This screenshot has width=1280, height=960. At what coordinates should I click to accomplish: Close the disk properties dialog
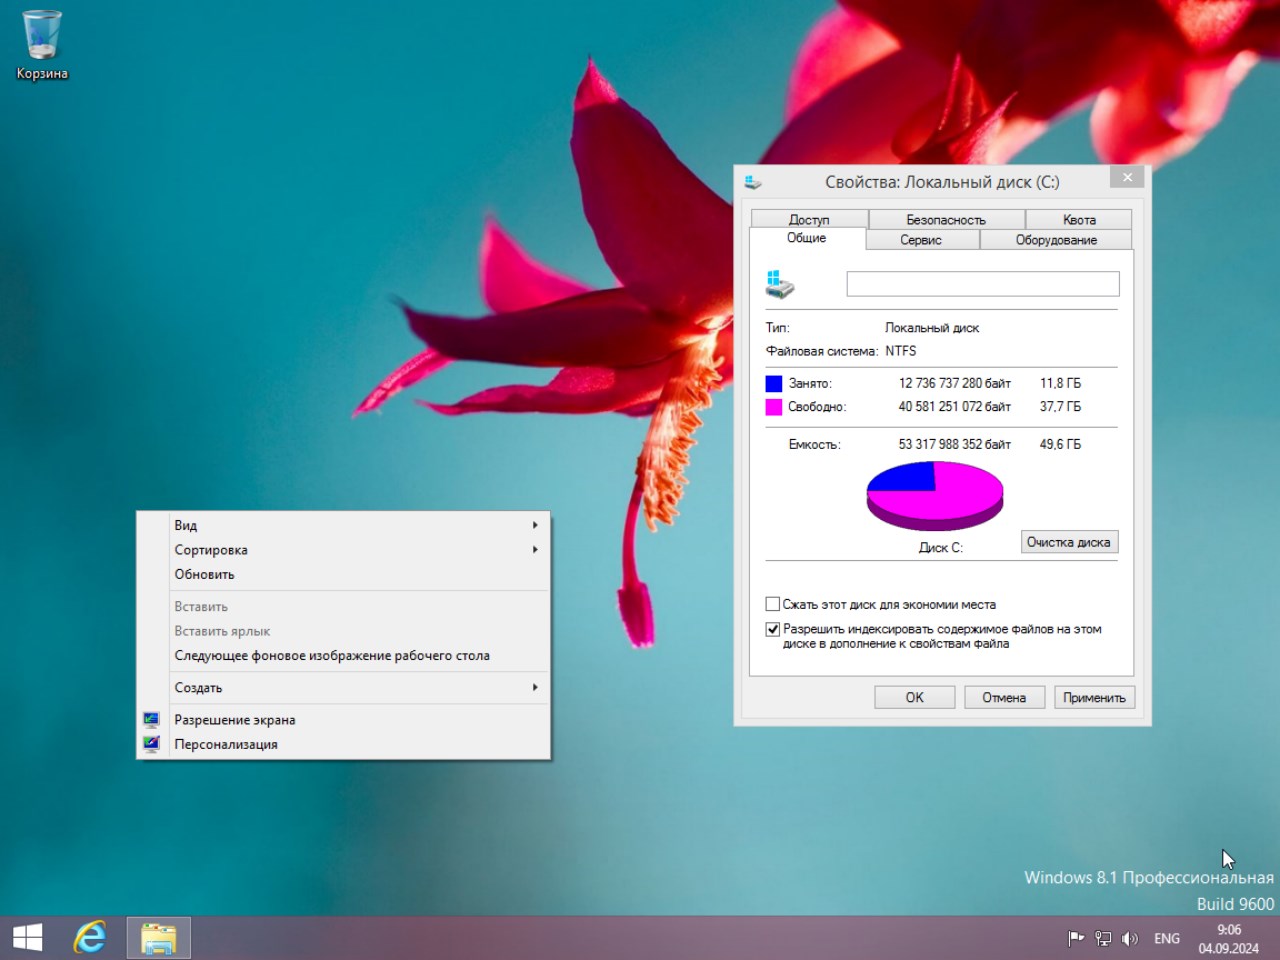point(1127,177)
